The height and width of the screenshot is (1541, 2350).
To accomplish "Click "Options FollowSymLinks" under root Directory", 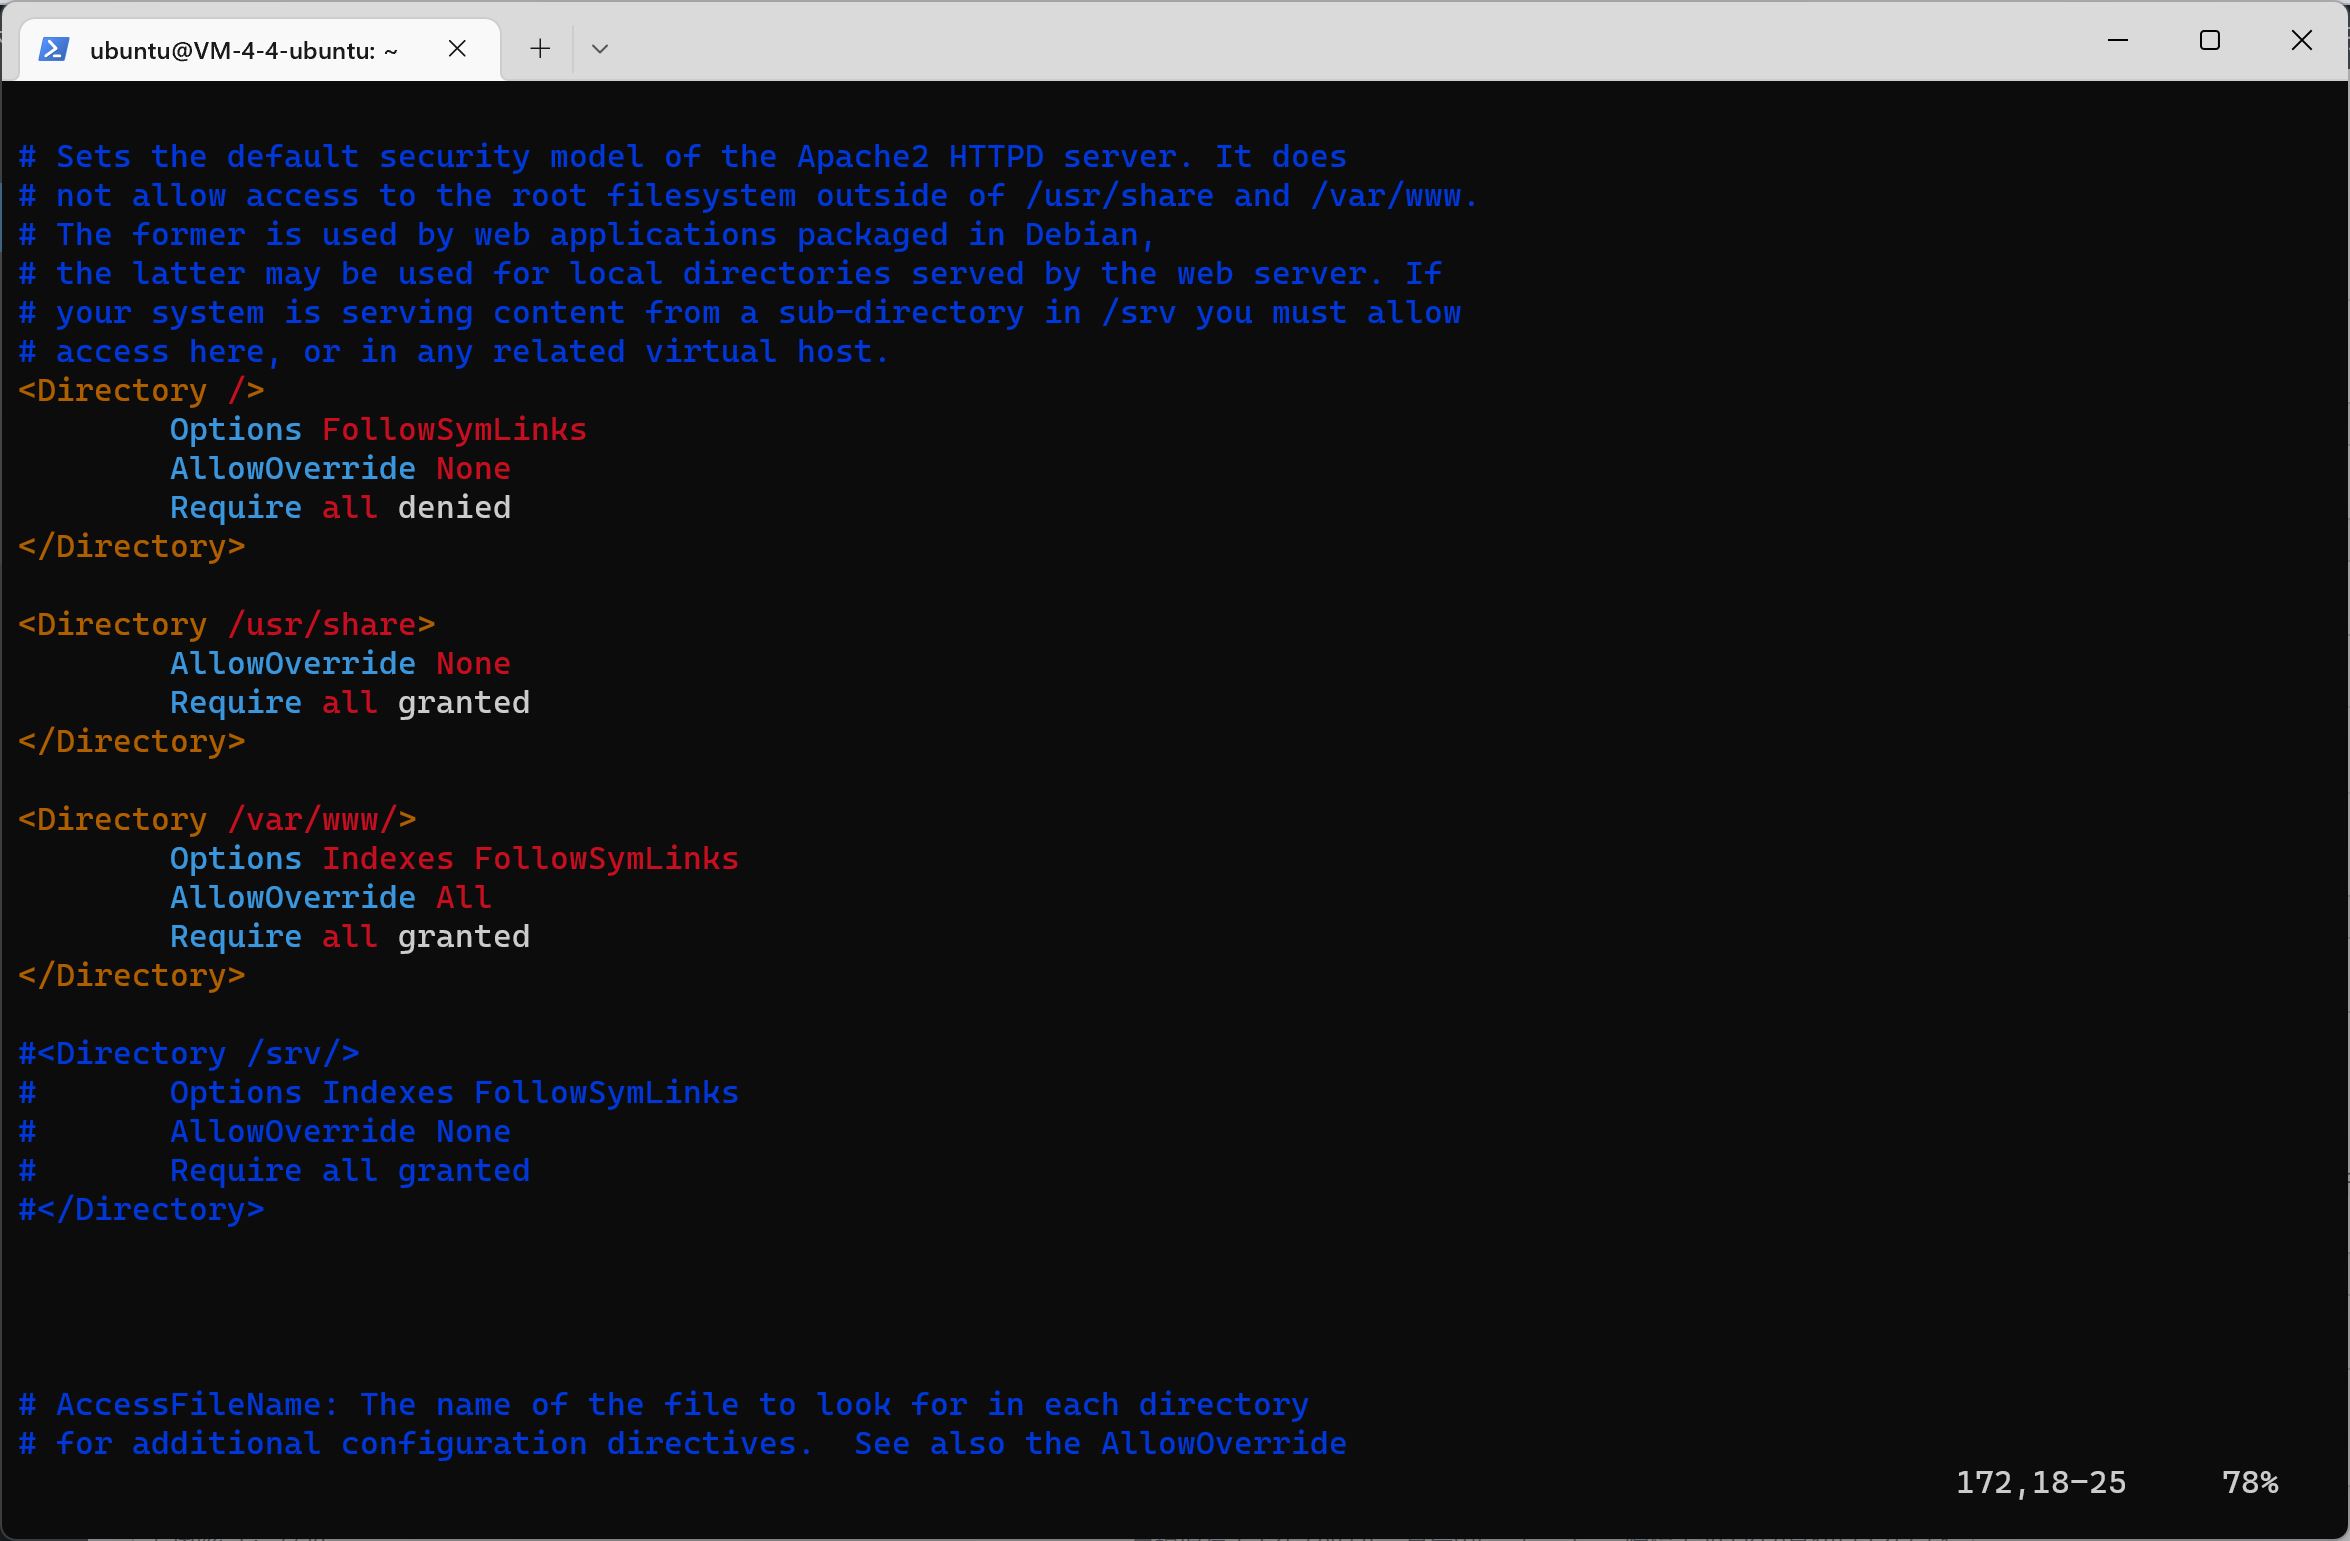I will click(378, 429).
